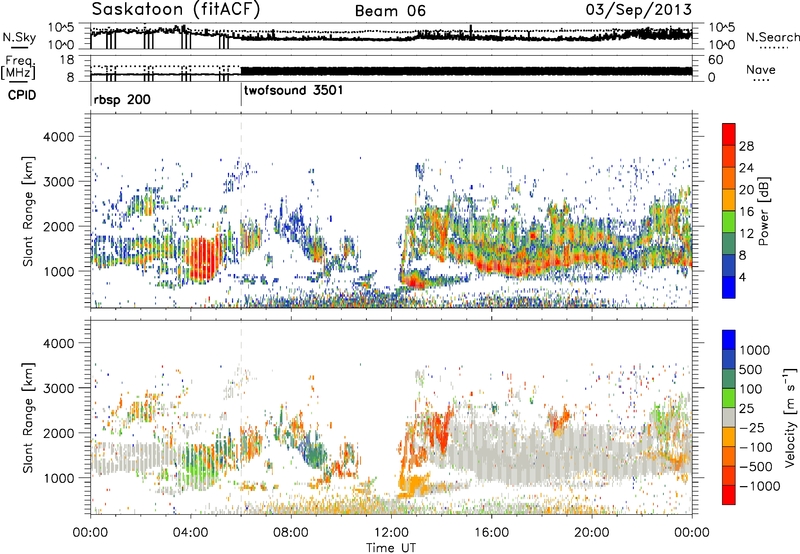Click the '04:00' time axis tick
This screenshot has width=800, height=554.
[191, 533]
